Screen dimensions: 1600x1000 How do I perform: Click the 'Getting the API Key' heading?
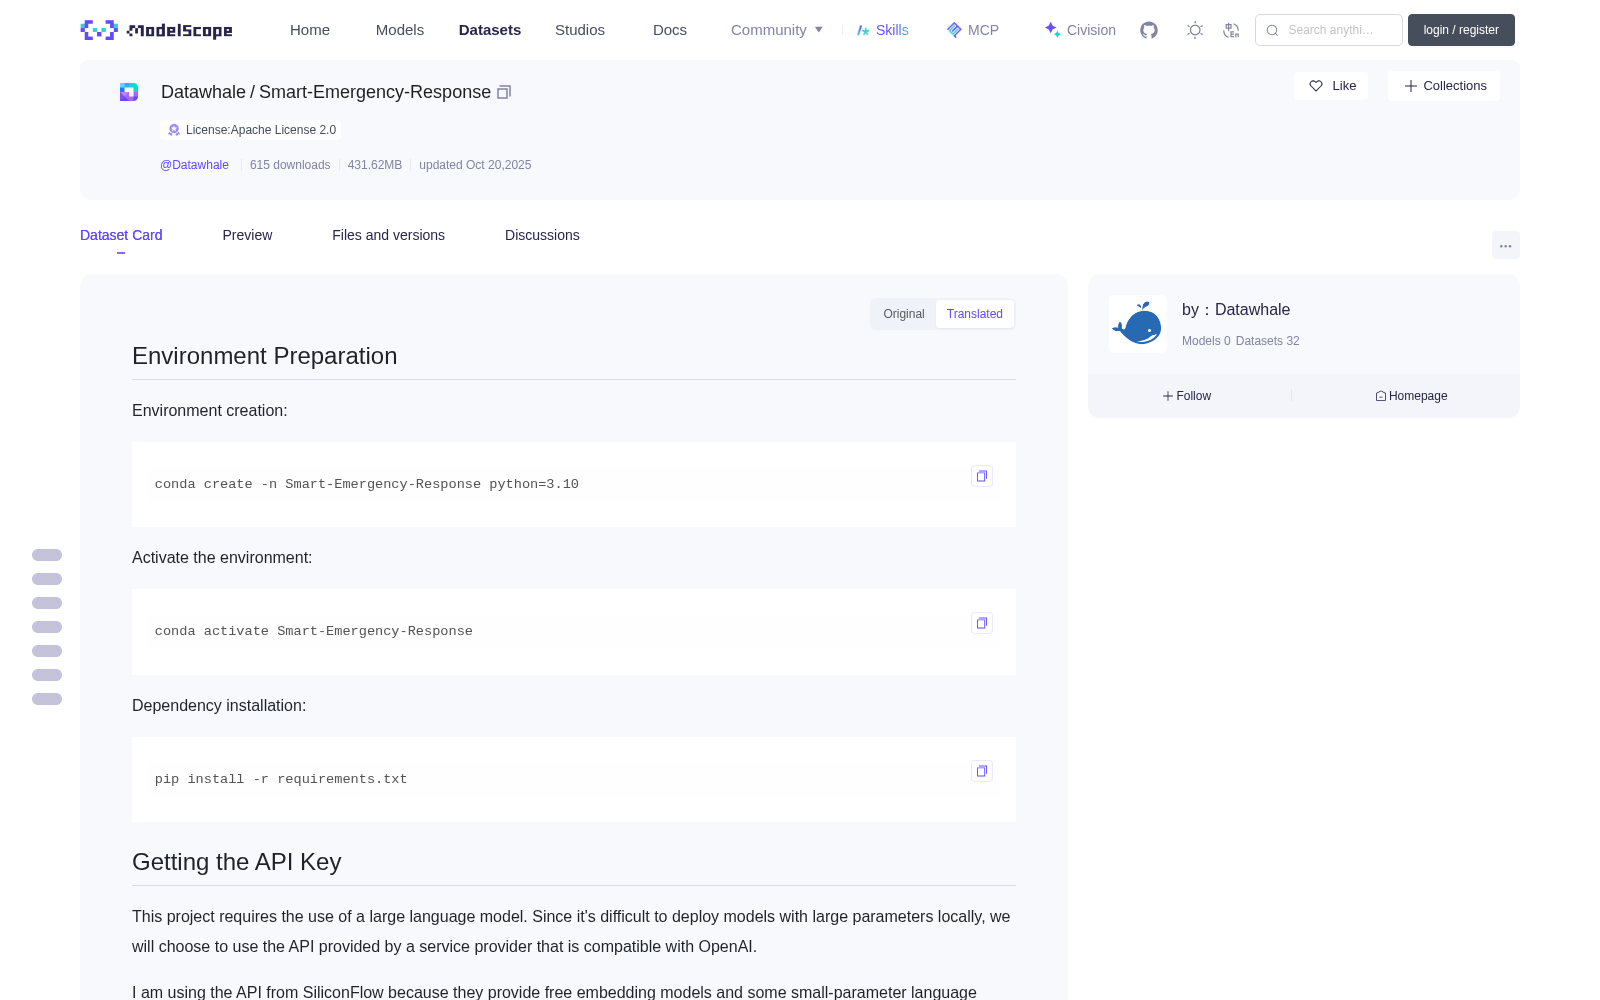pyautogui.click(x=237, y=862)
